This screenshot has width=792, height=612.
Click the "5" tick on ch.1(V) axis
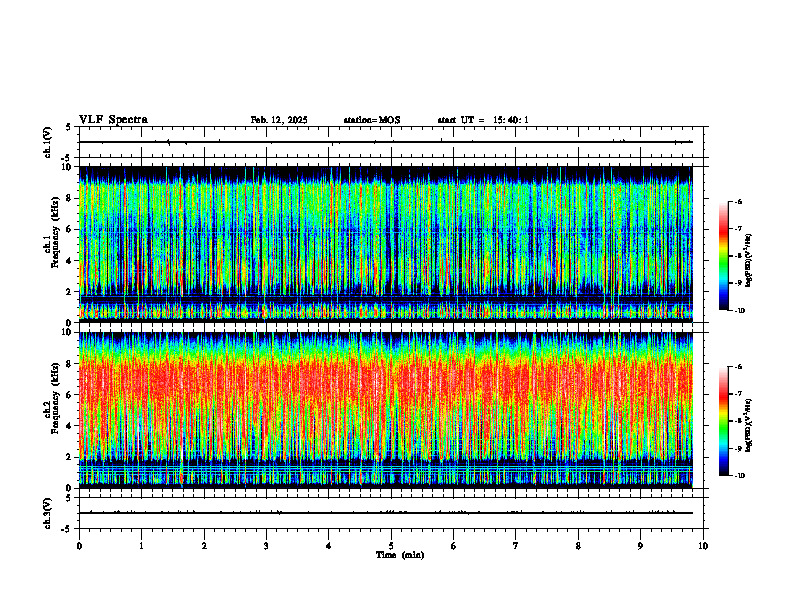tap(69, 127)
